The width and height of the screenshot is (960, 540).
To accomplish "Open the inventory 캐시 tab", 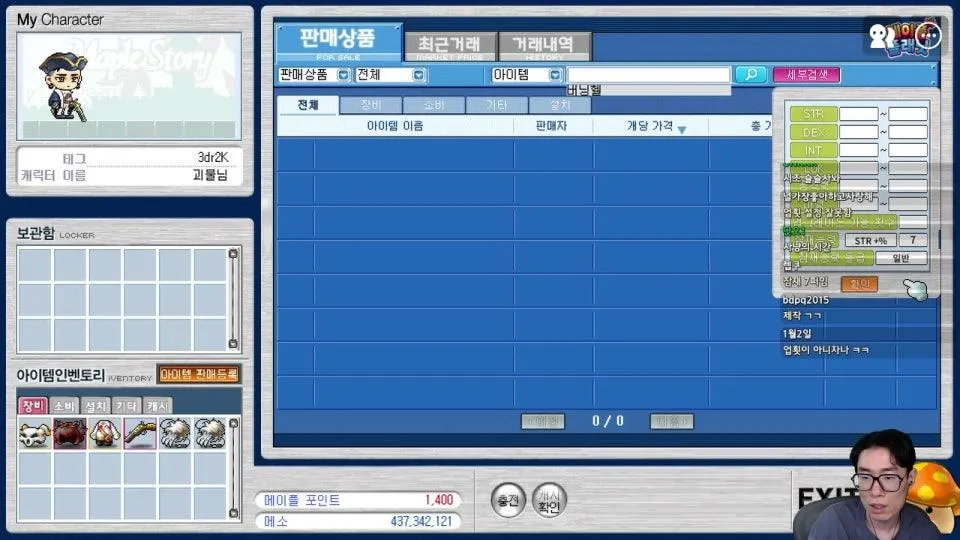I will (x=158, y=406).
